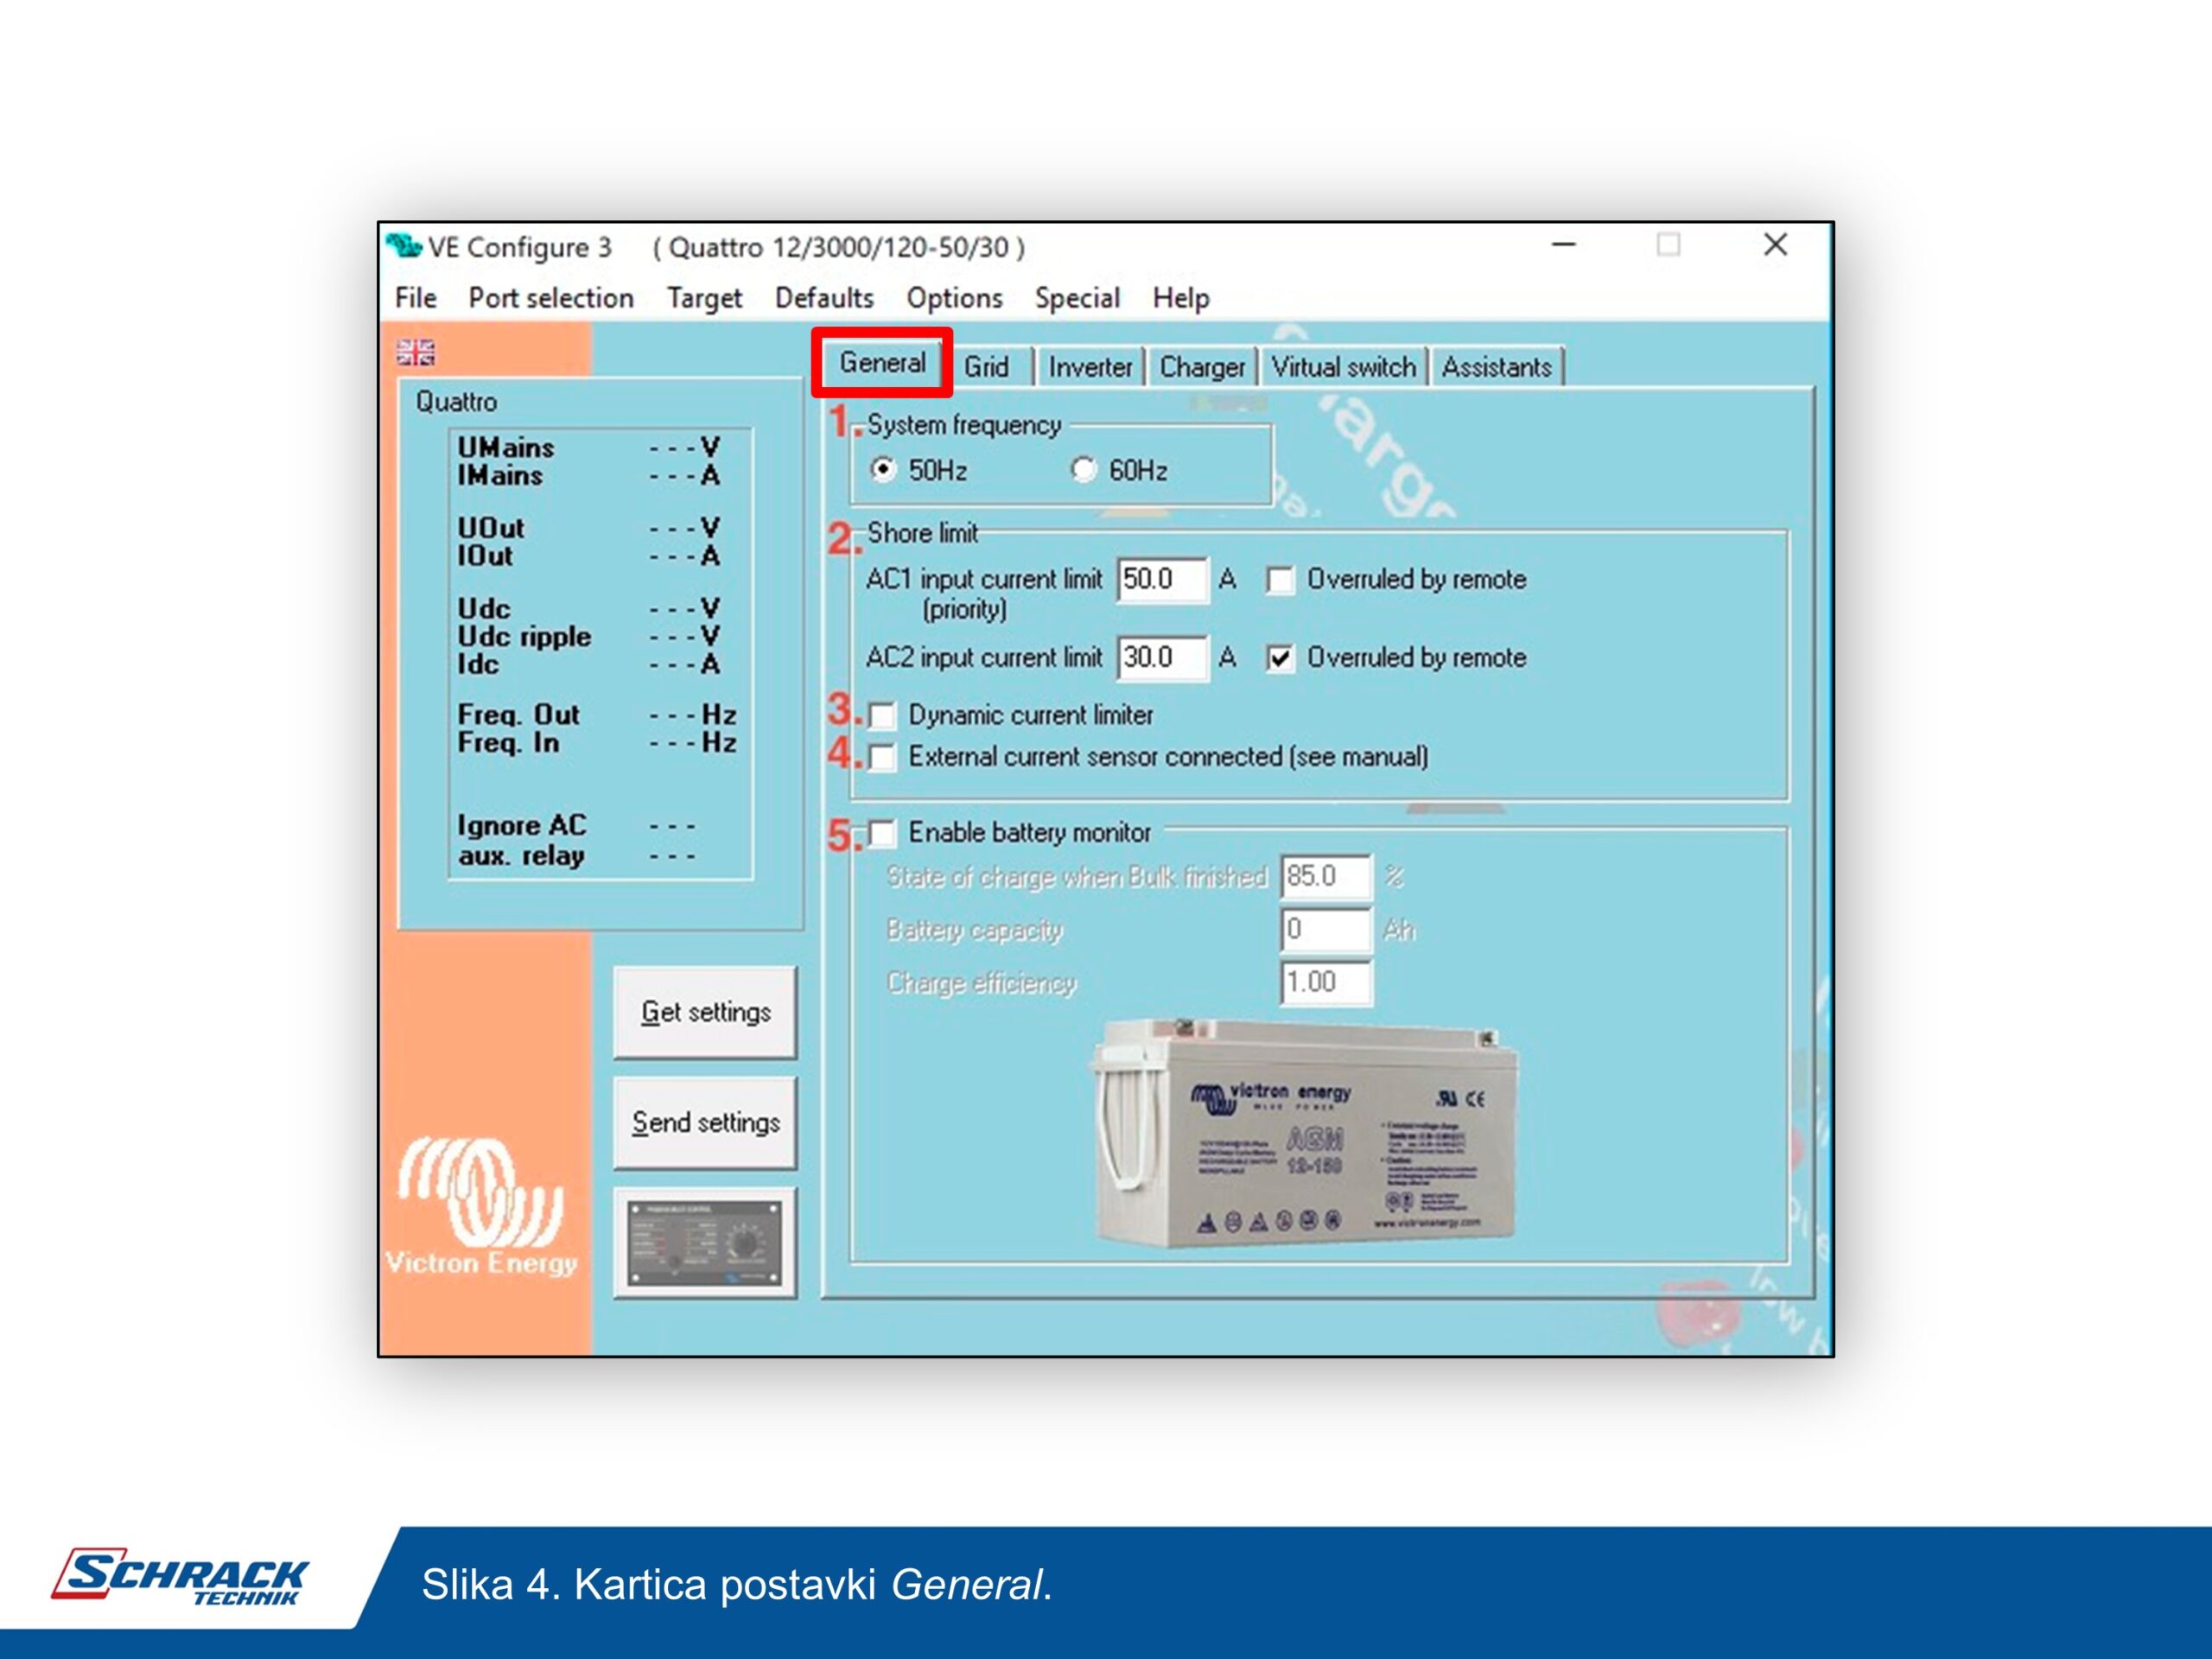
Task: Switch to the Grid tab
Action: pos(986,367)
